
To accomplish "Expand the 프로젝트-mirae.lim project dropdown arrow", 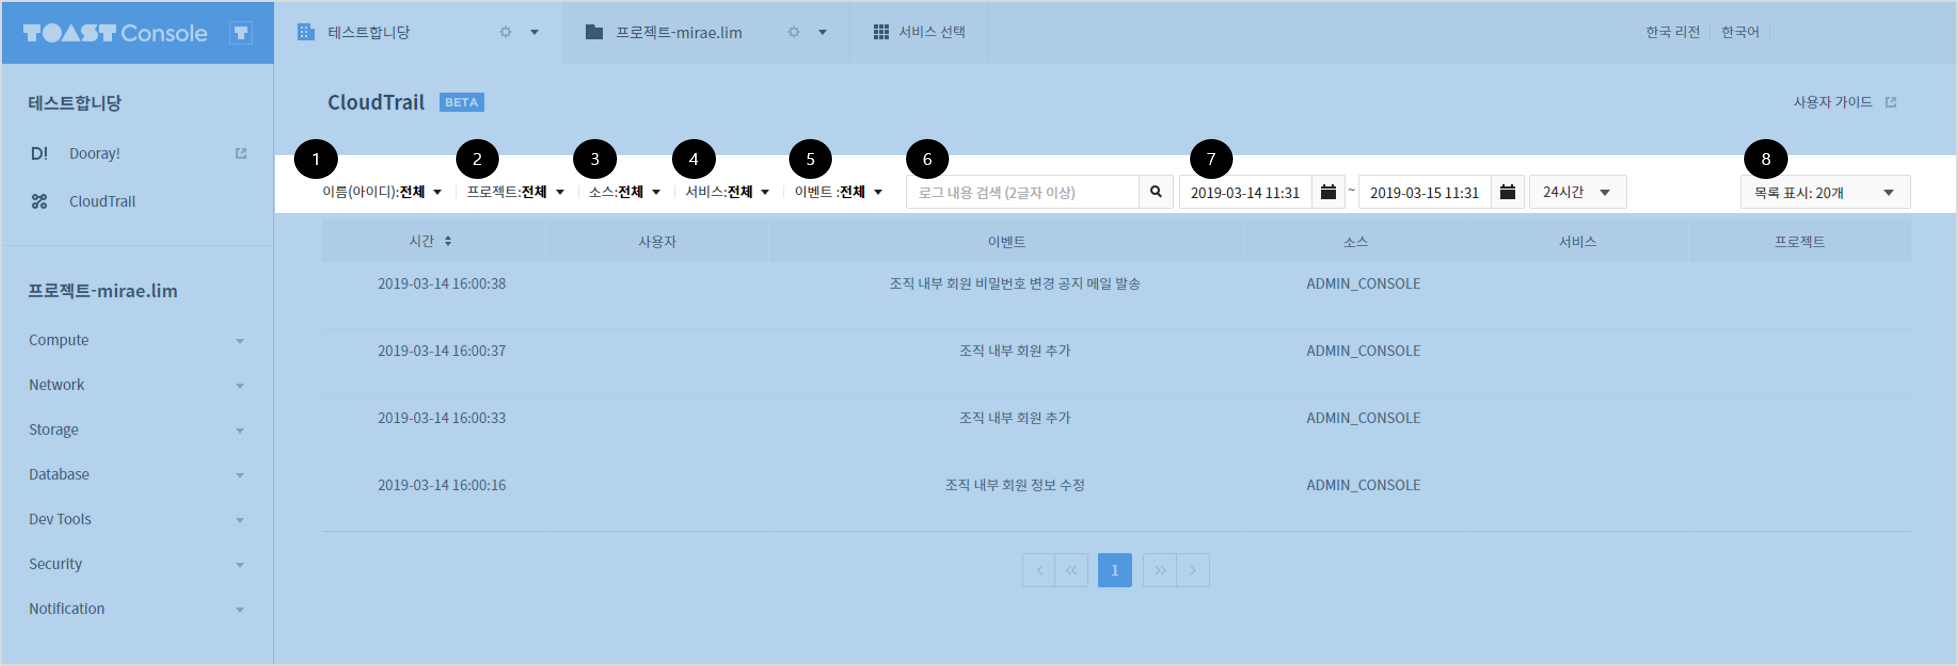I will click(822, 32).
